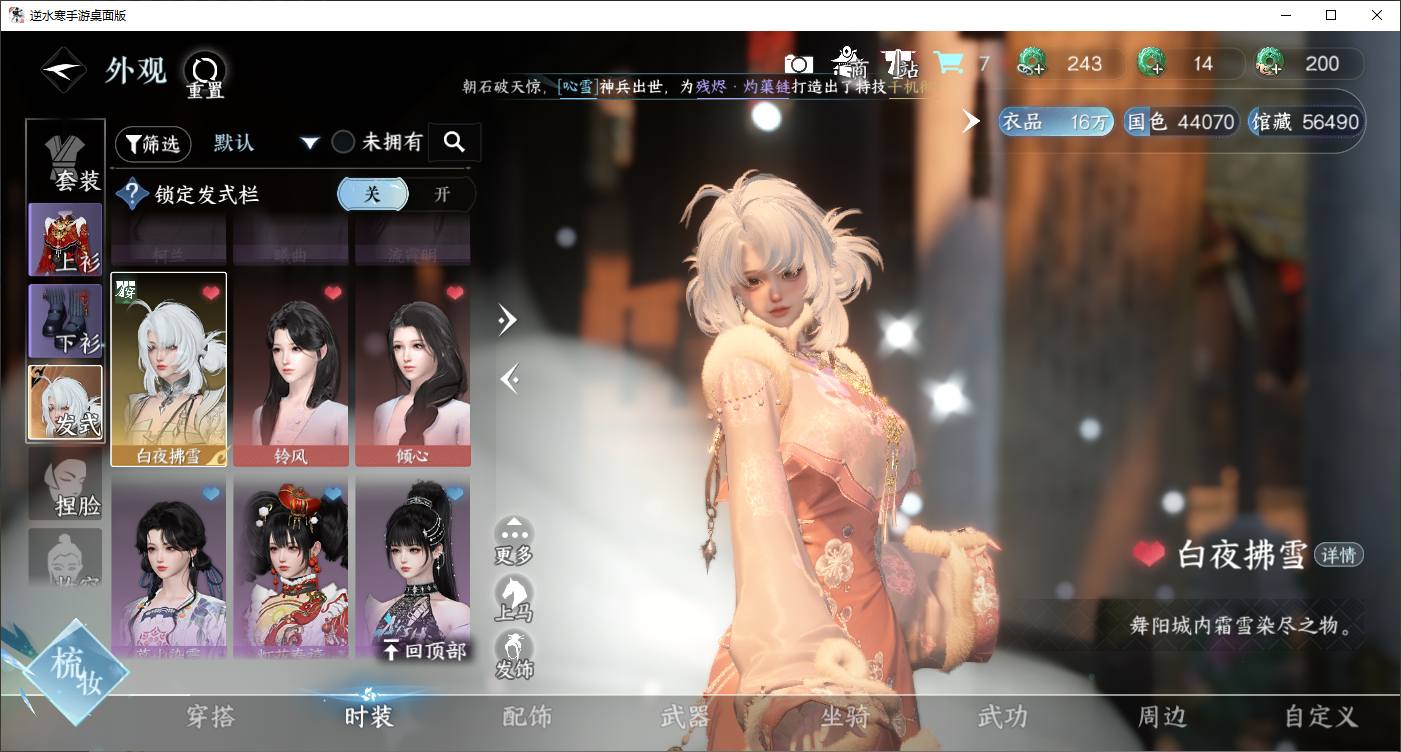Expand stats with arrow left of 衣品
Screen dimensions: 1401x752
click(x=971, y=121)
